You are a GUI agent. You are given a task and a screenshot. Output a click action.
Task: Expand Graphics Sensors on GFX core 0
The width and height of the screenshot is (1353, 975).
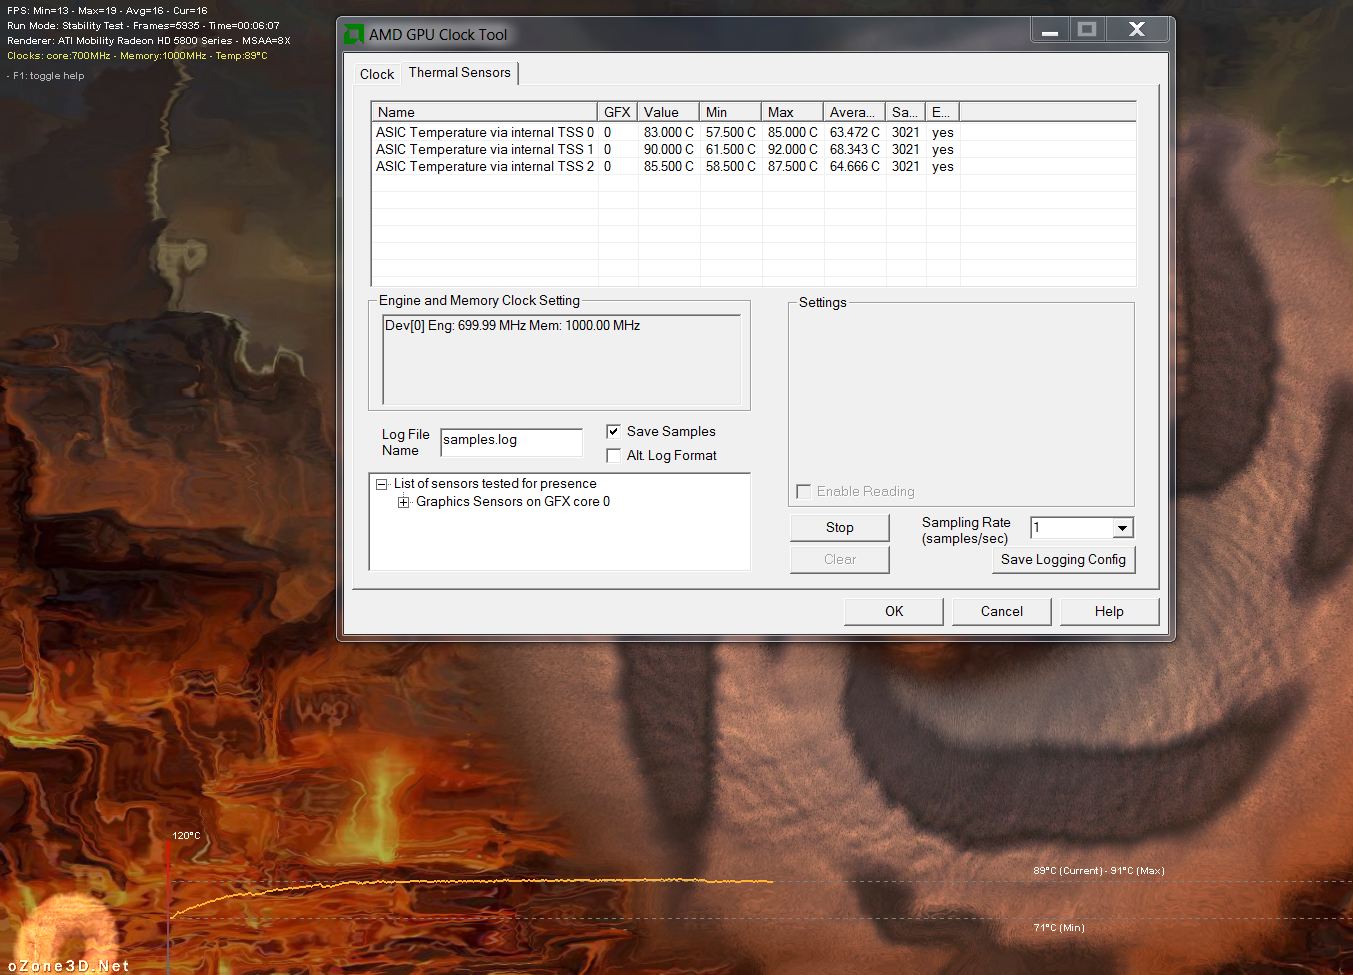403,502
